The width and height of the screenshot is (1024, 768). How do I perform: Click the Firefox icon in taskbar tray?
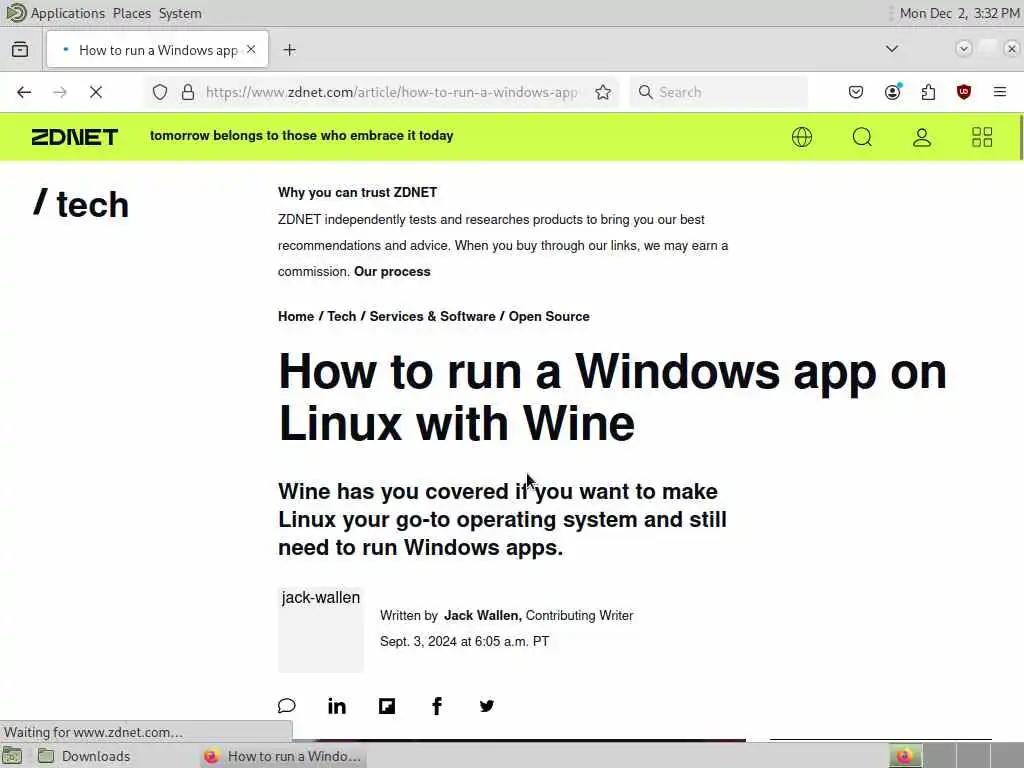pyautogui.click(x=904, y=756)
